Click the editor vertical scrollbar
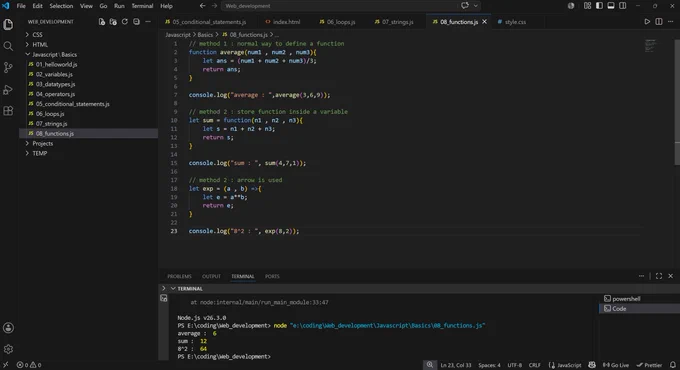Image resolution: width=680 pixels, height=370 pixels. (x=677, y=102)
